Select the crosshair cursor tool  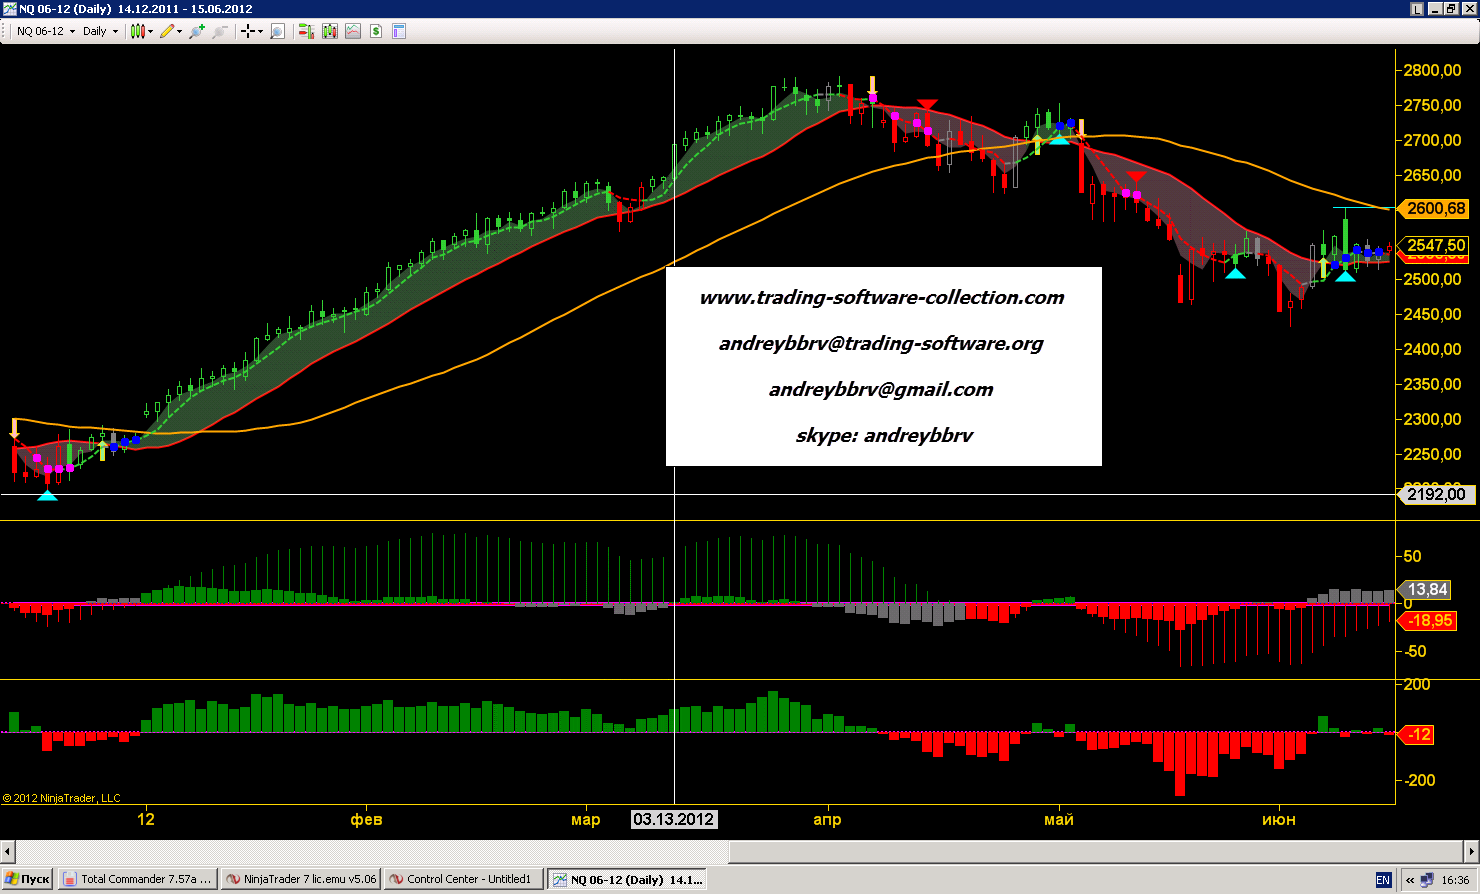(249, 31)
